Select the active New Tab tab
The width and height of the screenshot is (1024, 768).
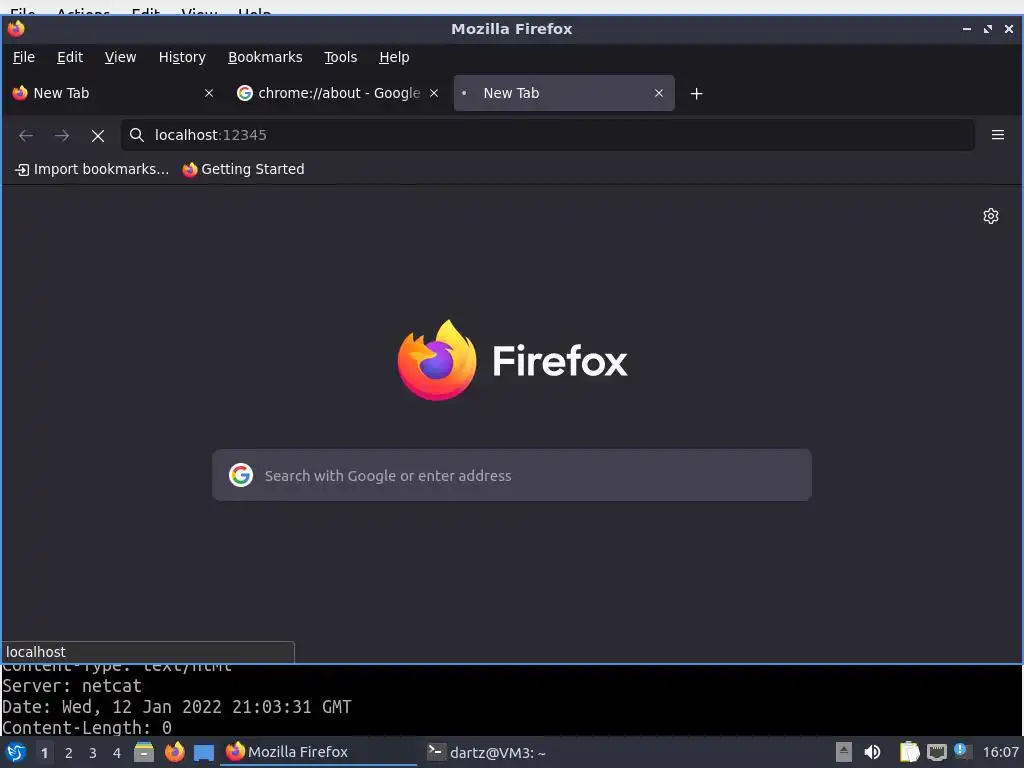pyautogui.click(x=564, y=93)
